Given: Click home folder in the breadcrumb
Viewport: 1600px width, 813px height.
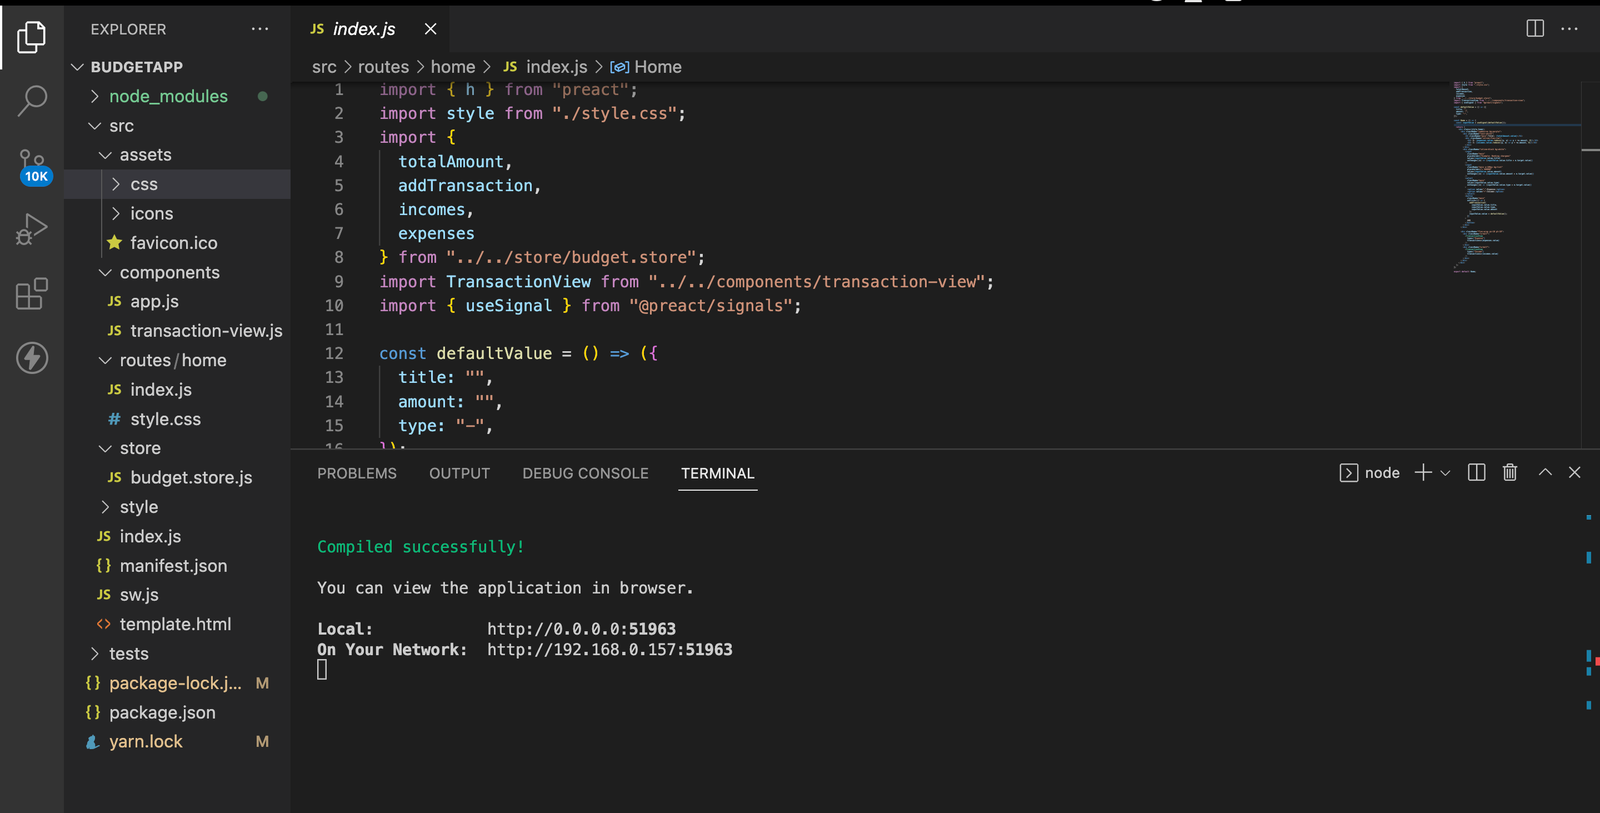Looking at the screenshot, I should coord(453,67).
